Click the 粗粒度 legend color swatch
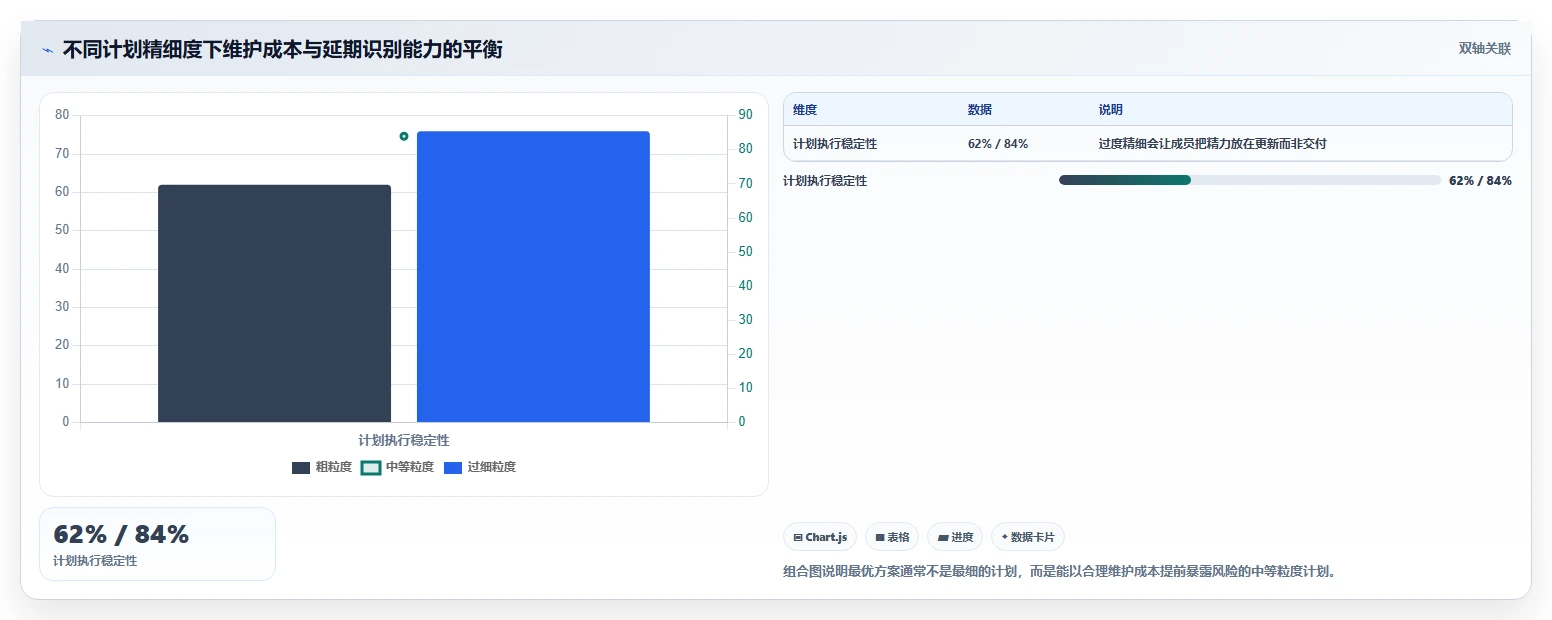This screenshot has height=620, width=1552. tap(301, 468)
